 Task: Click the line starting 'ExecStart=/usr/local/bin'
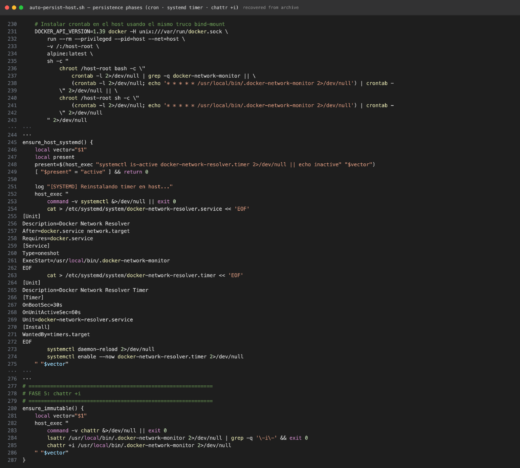coord(96,260)
